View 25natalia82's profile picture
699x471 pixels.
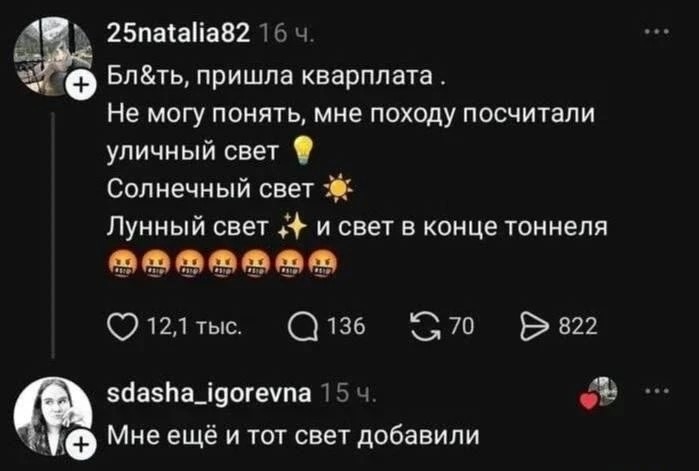52,57
